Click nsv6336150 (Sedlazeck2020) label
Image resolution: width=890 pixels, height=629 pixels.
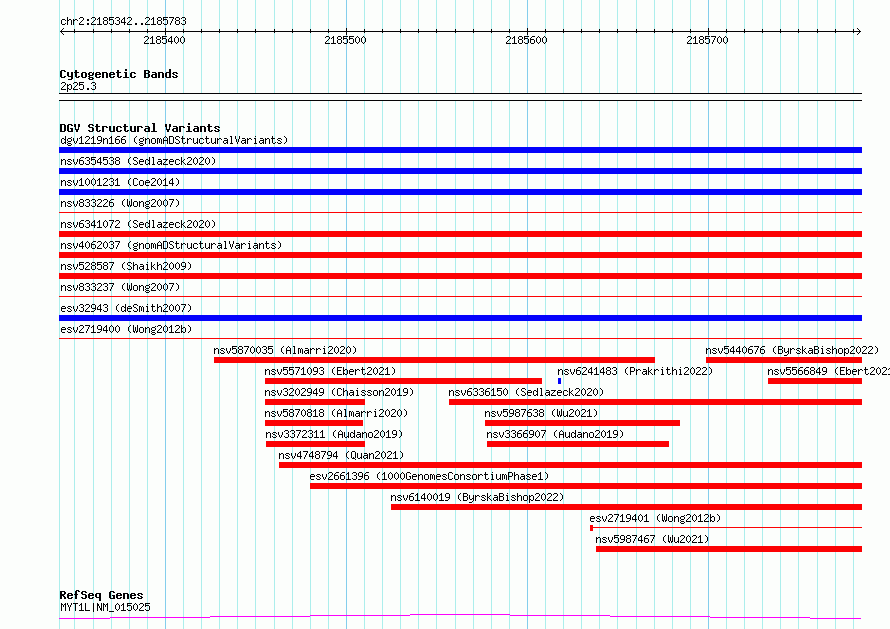click(526, 392)
